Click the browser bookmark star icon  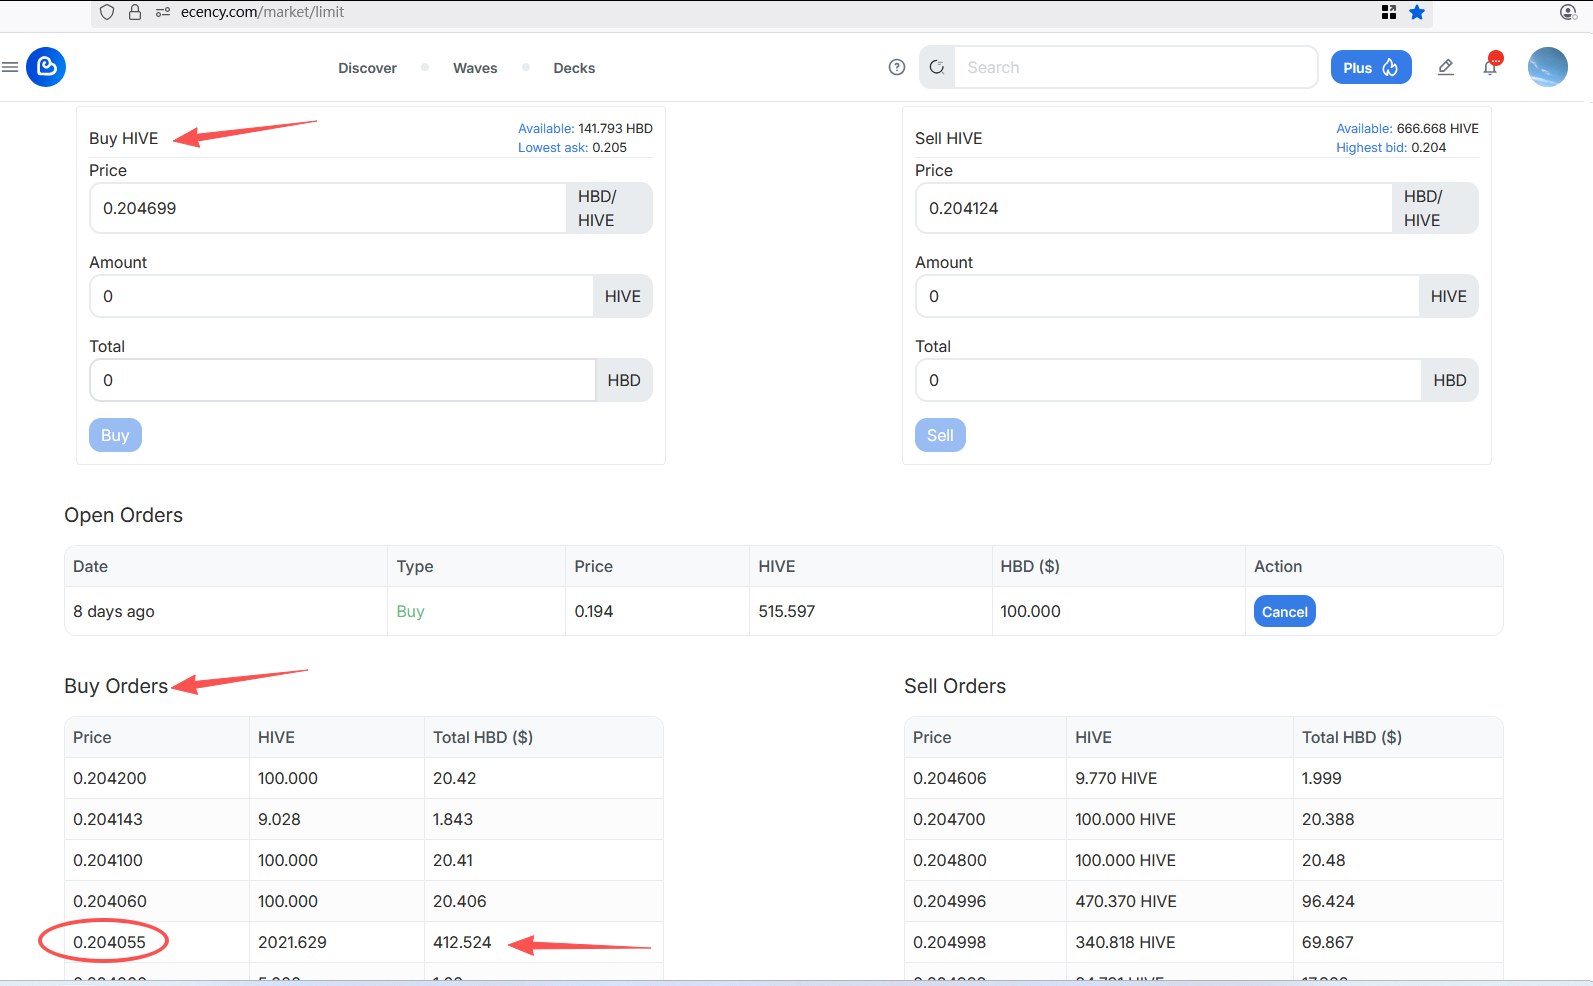[1417, 12]
